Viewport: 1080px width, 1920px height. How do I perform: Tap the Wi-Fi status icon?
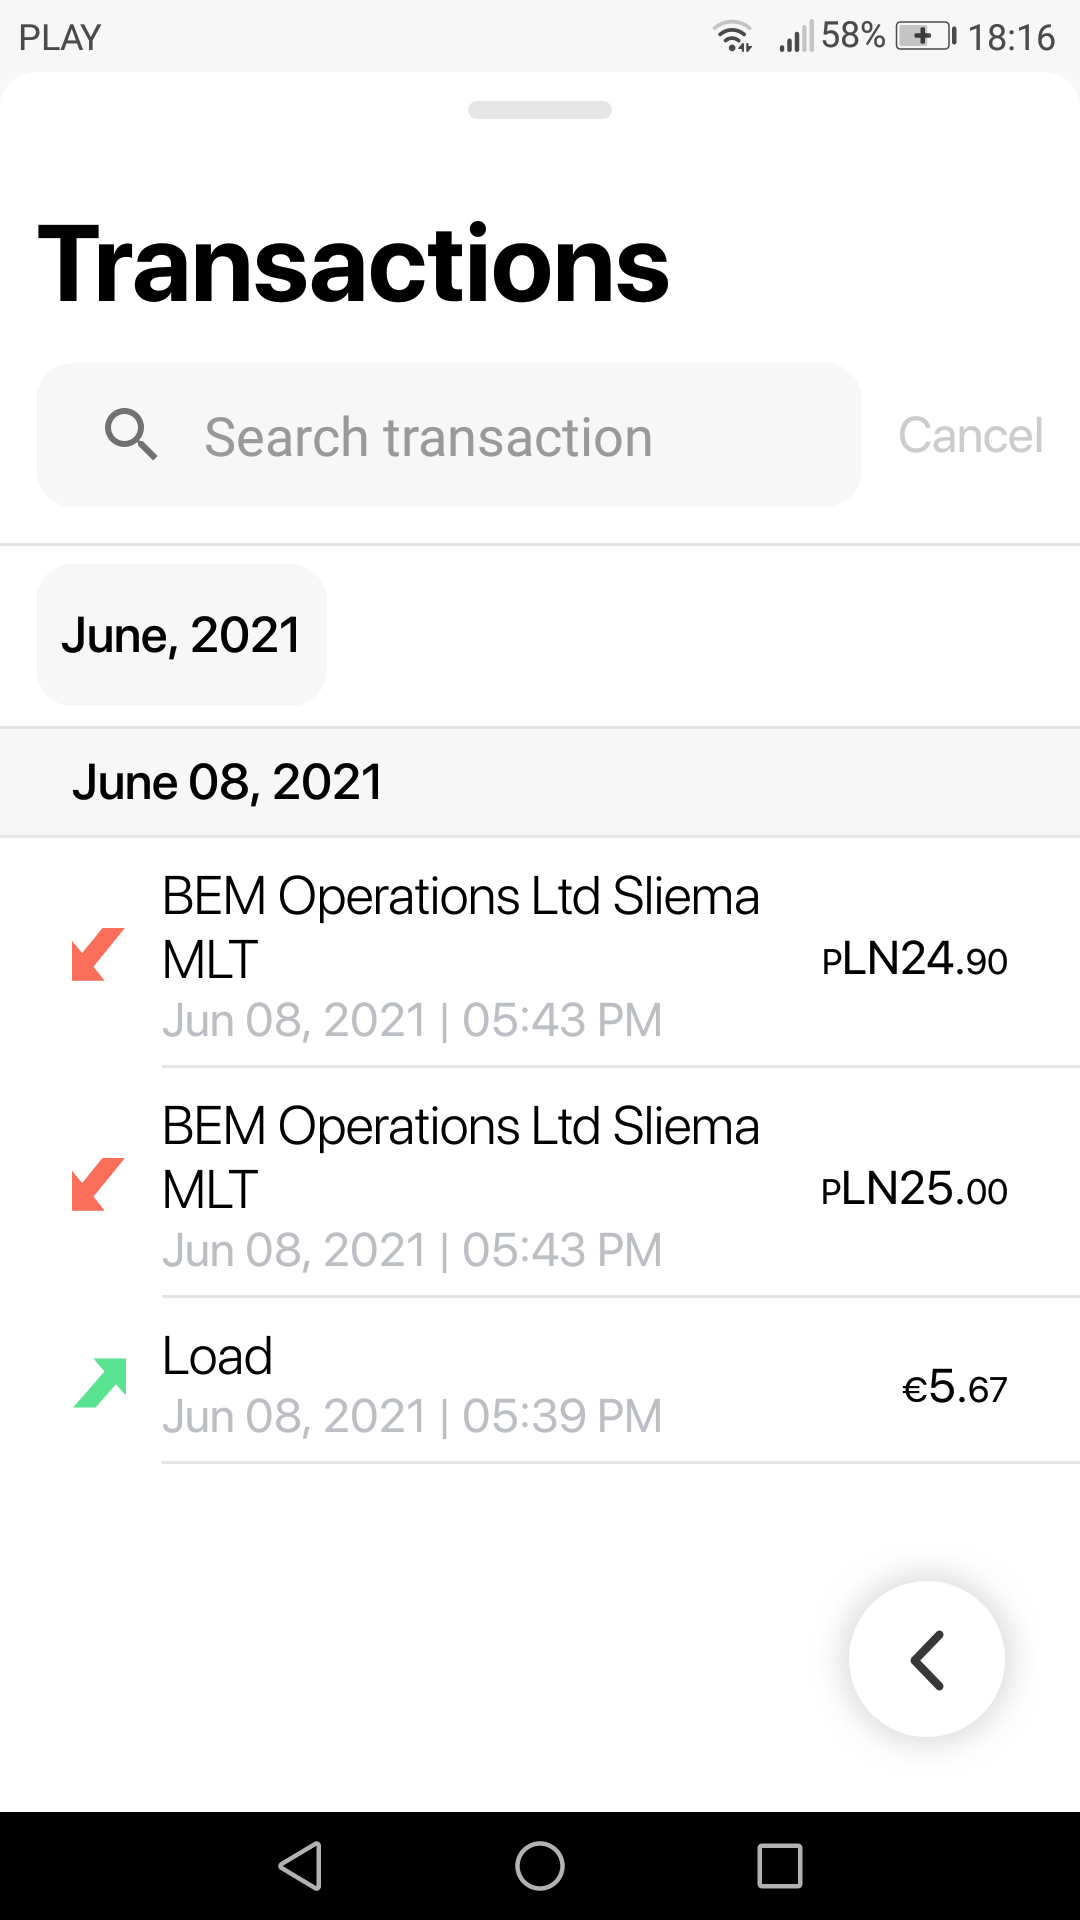pyautogui.click(x=733, y=37)
